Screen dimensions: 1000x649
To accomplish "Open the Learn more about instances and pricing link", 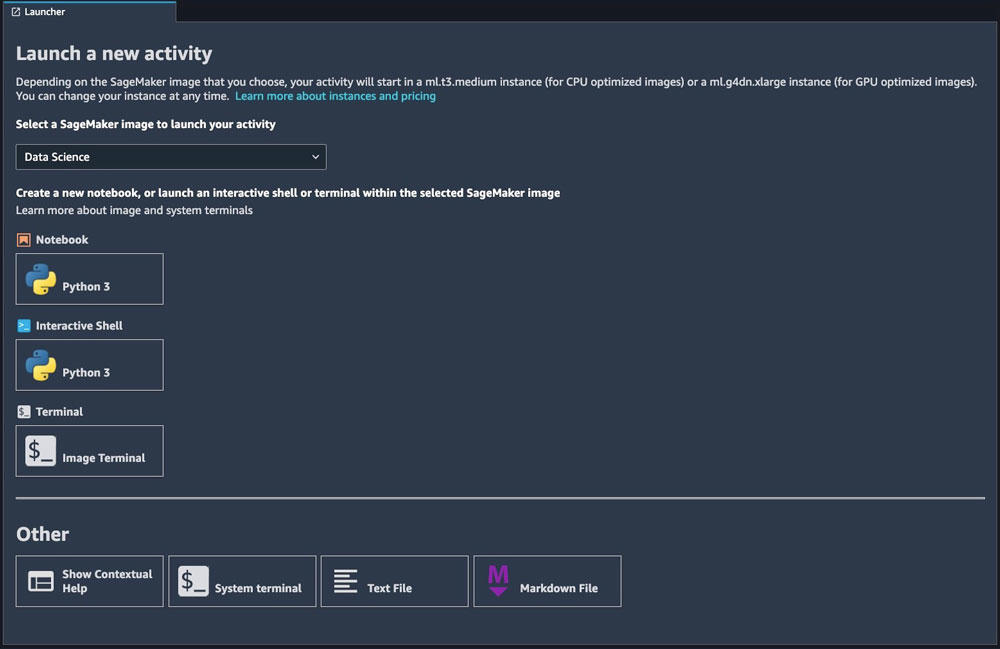I will [335, 96].
